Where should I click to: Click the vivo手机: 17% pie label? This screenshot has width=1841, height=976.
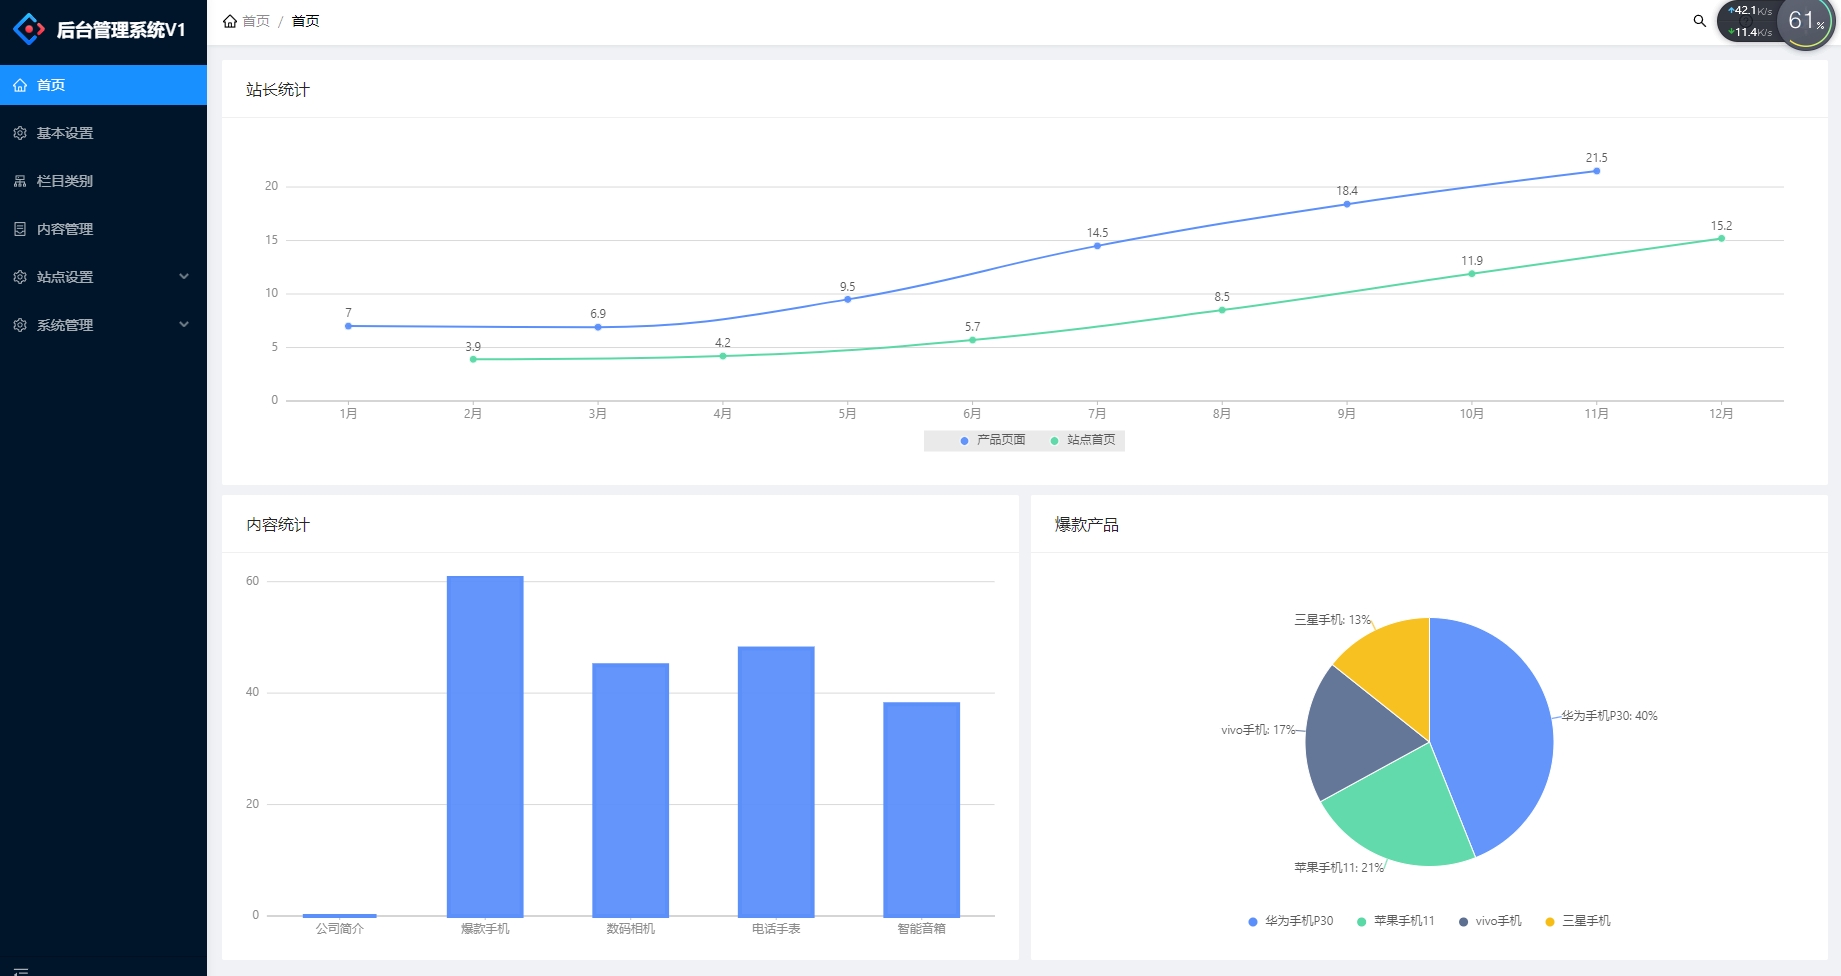[1258, 730]
